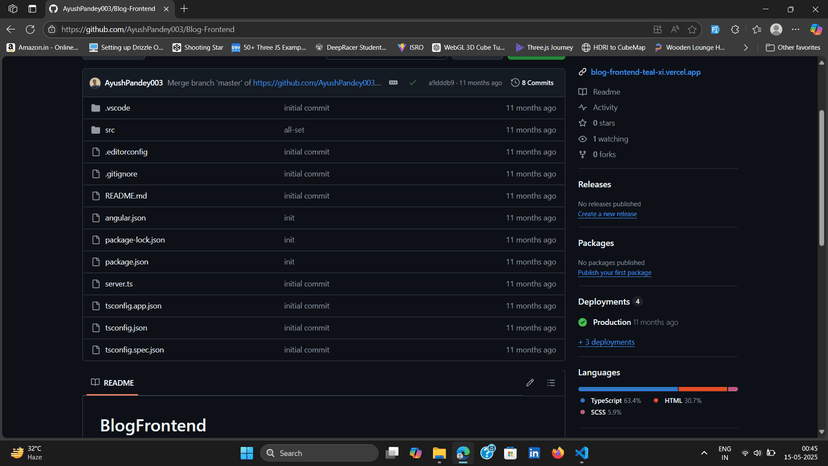View the 8 Commits history
This screenshot has width=828, height=466.
pyautogui.click(x=532, y=83)
